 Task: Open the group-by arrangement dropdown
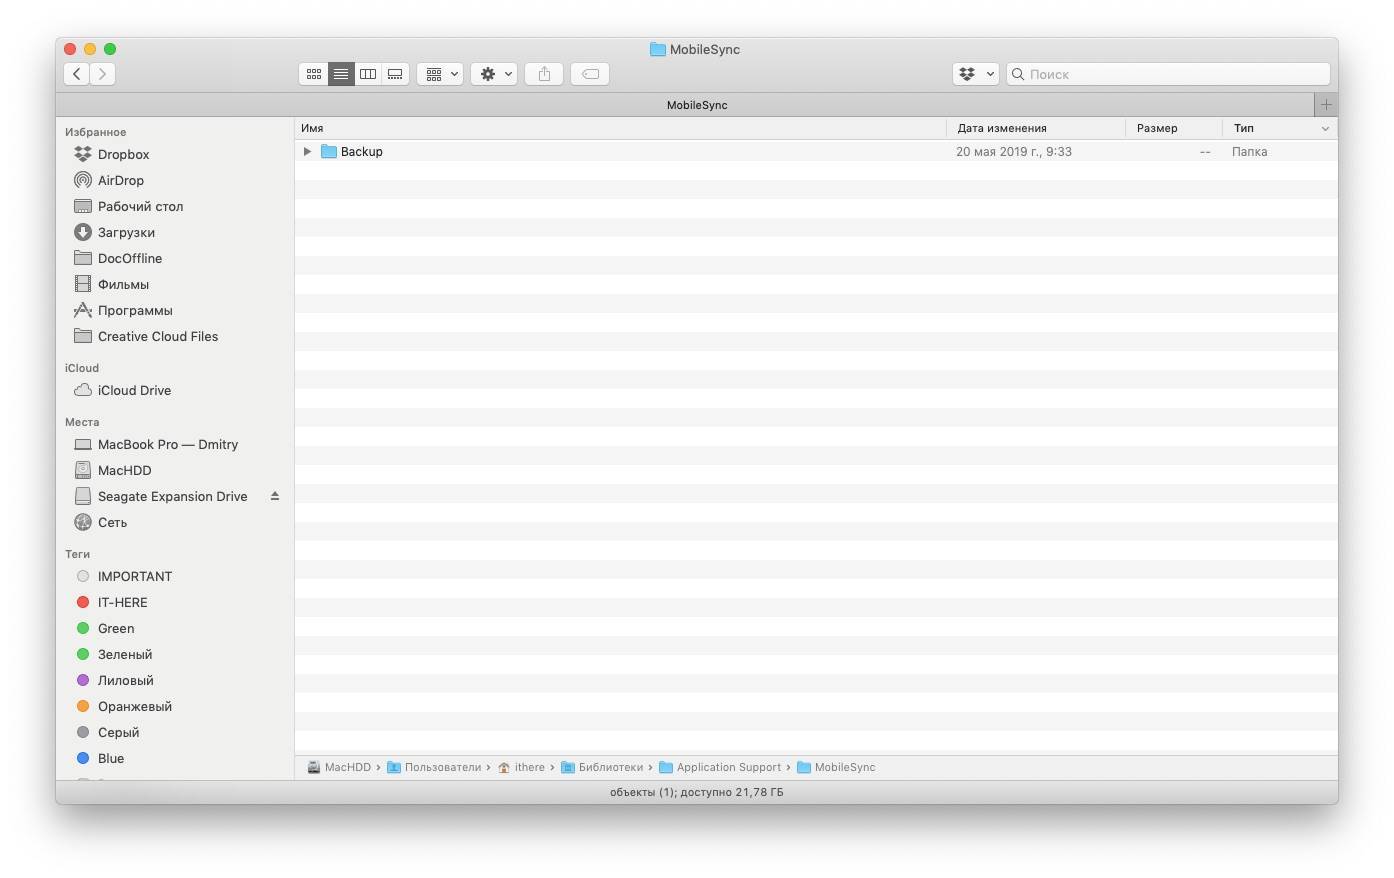coord(440,74)
